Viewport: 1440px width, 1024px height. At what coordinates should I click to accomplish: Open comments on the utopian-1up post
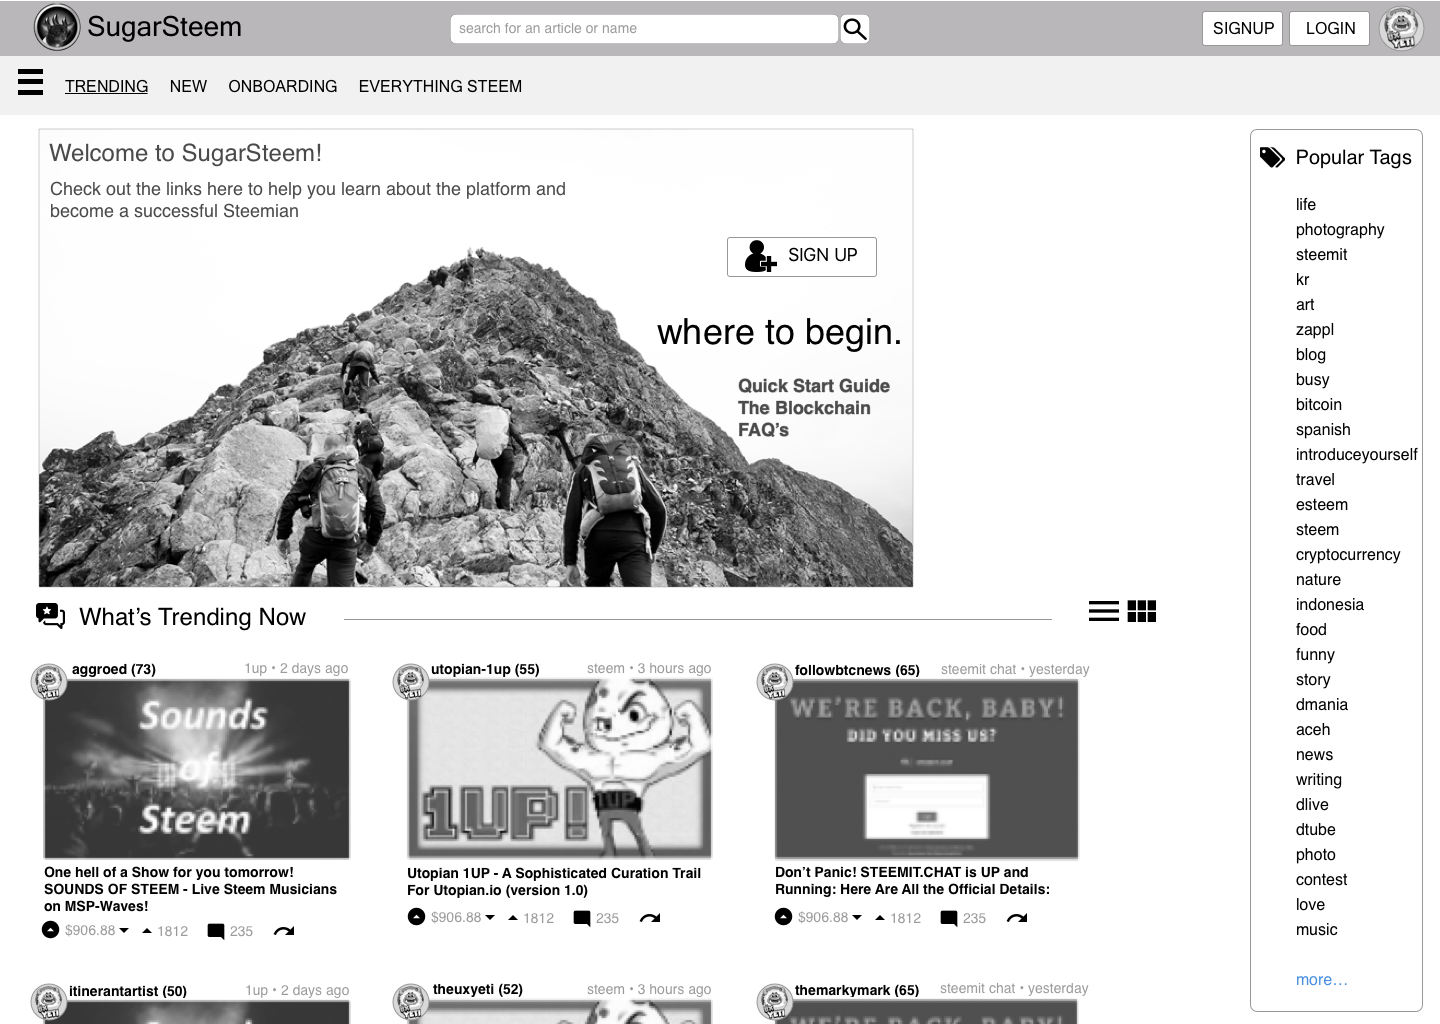(x=582, y=918)
